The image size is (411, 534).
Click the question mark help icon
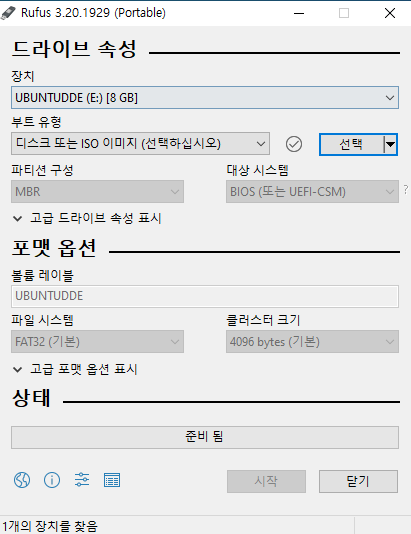pos(406,189)
